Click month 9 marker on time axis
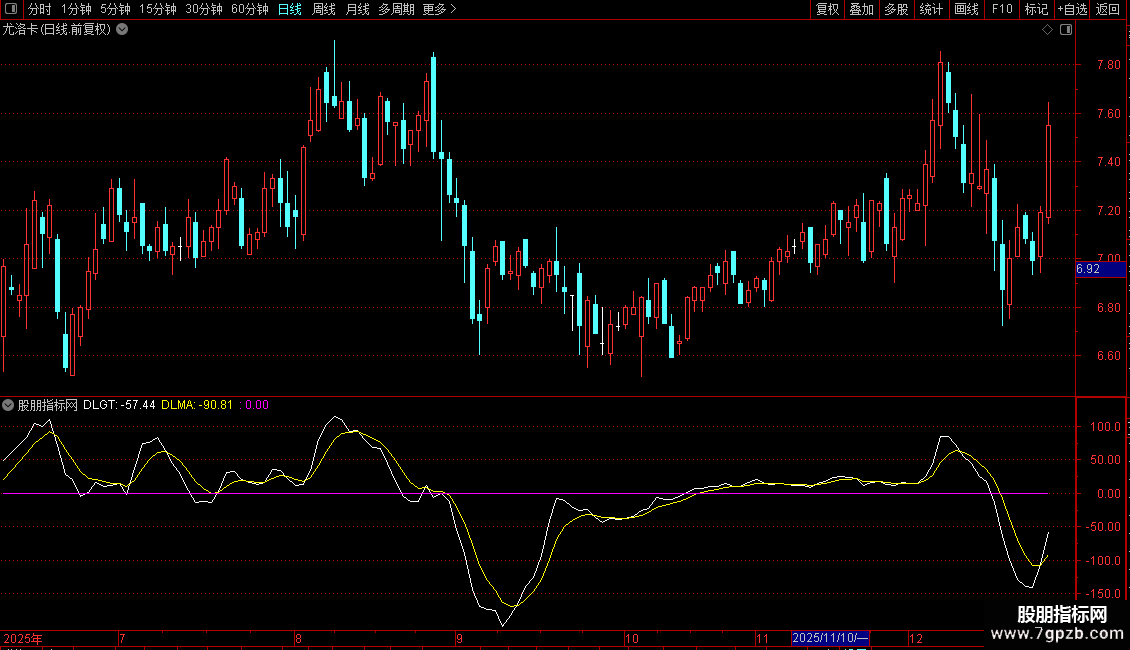The image size is (1130, 650). point(459,638)
